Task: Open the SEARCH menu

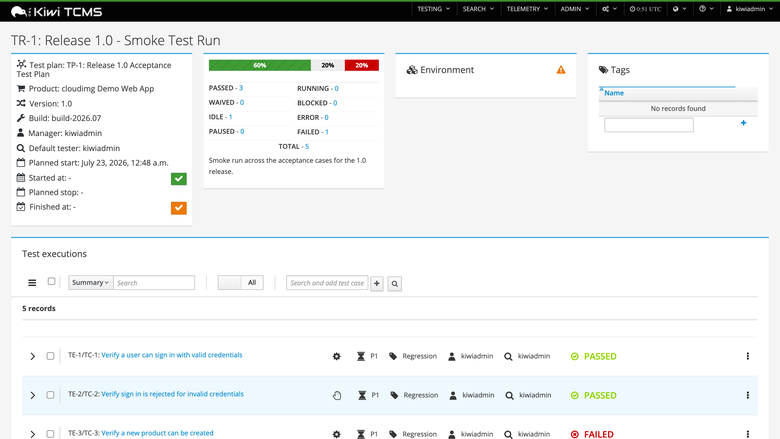Action: 479,9
